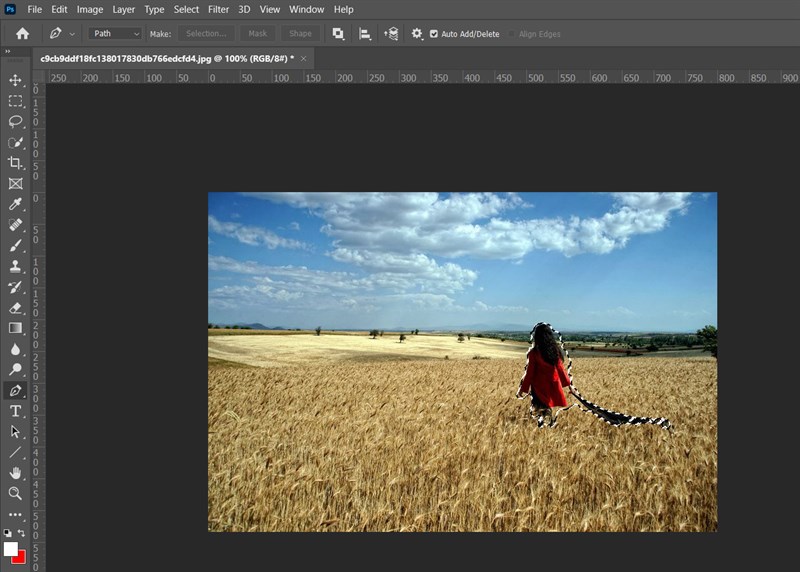Swap foreground and background colors
The height and width of the screenshot is (572, 800).
tap(22, 534)
